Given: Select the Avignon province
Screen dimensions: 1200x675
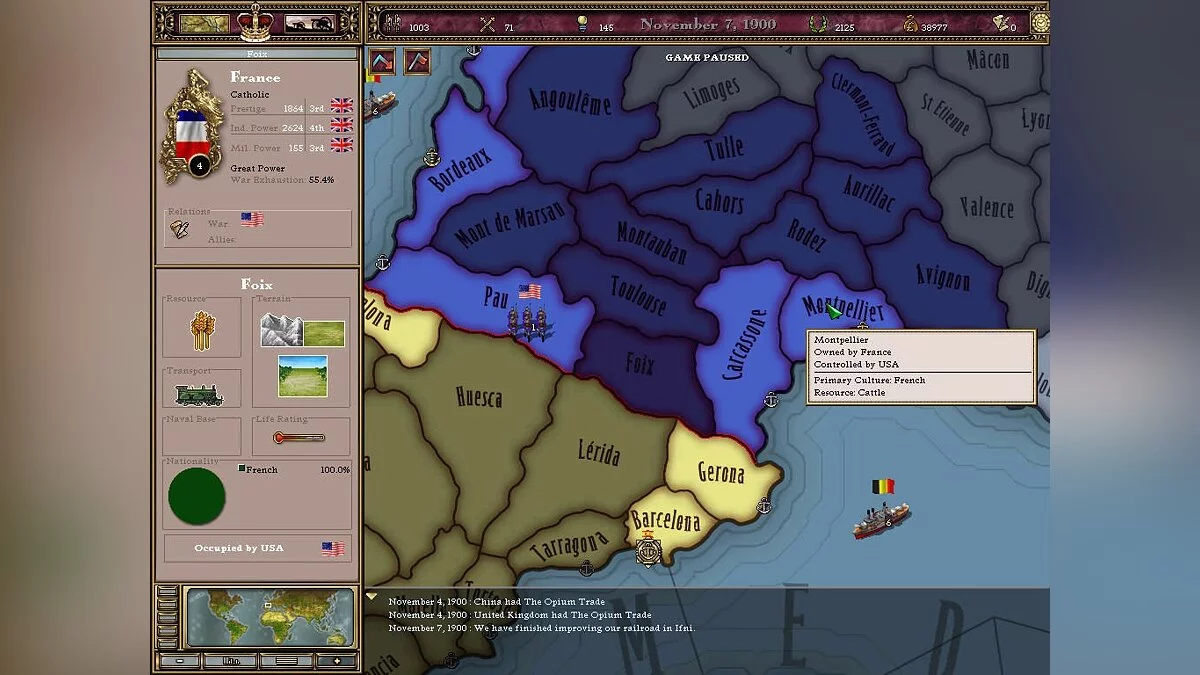Looking at the screenshot, I should coord(942,275).
